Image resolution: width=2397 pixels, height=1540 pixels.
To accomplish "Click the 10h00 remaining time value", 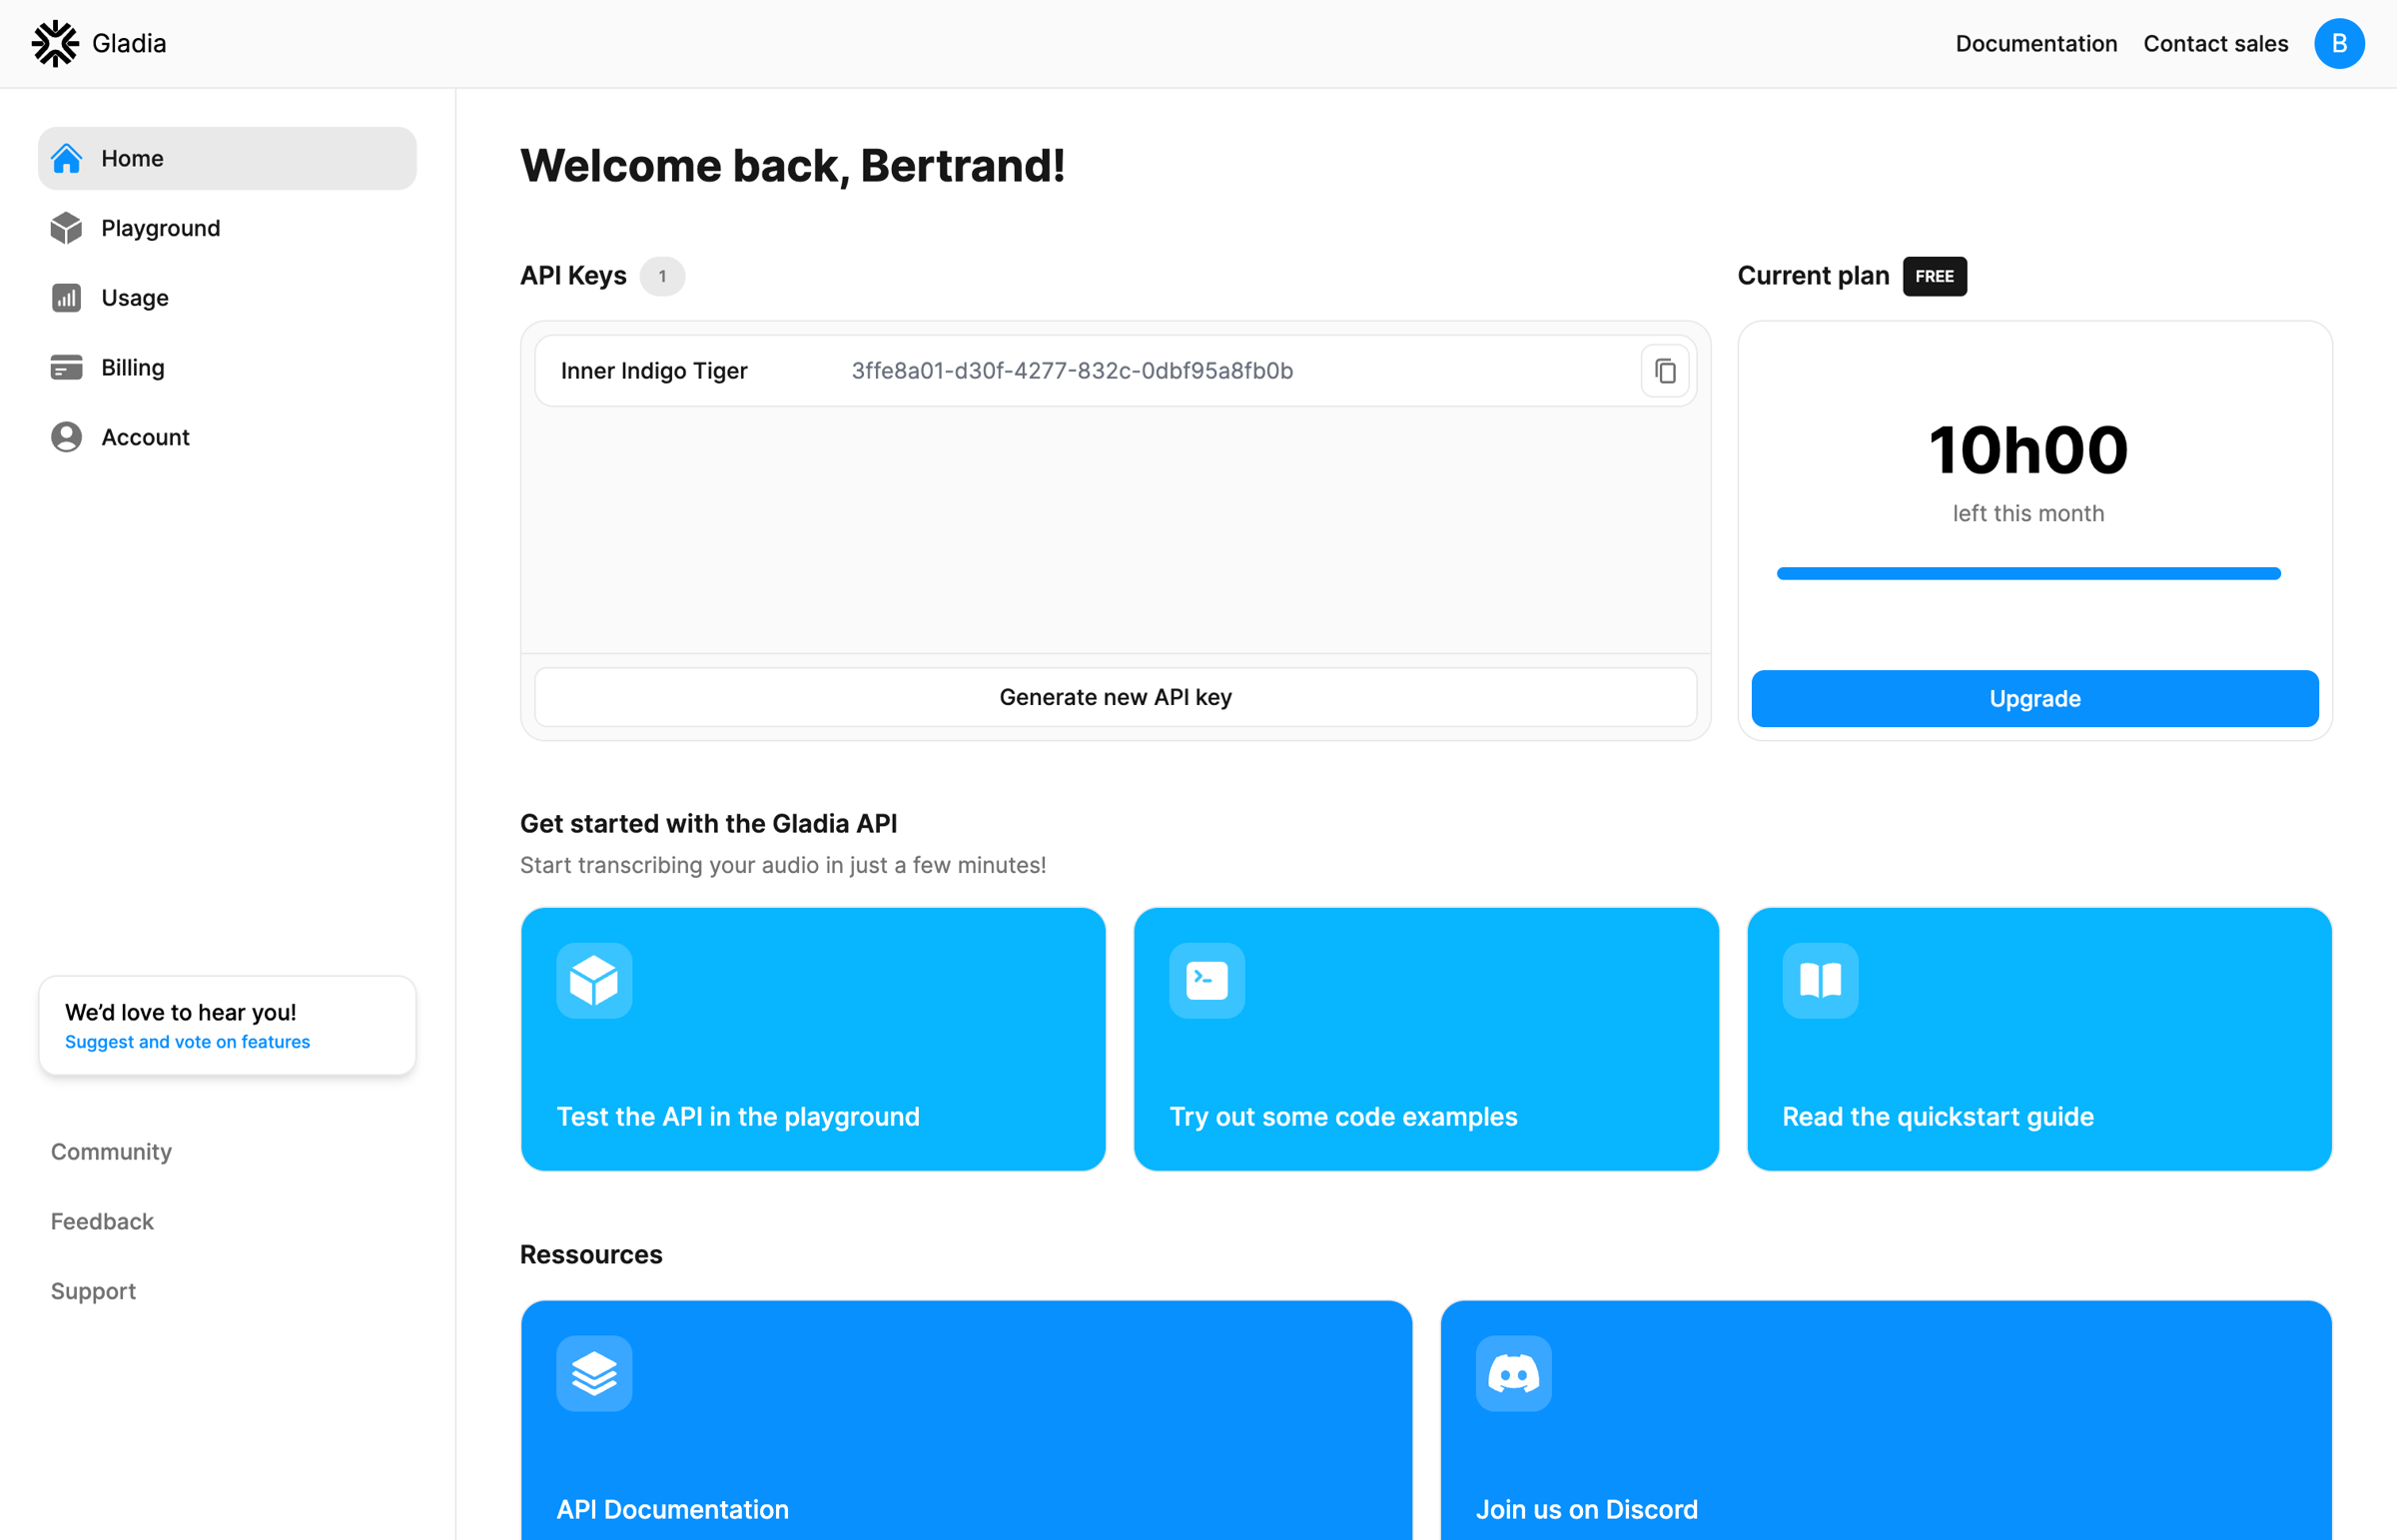I will (2028, 450).
